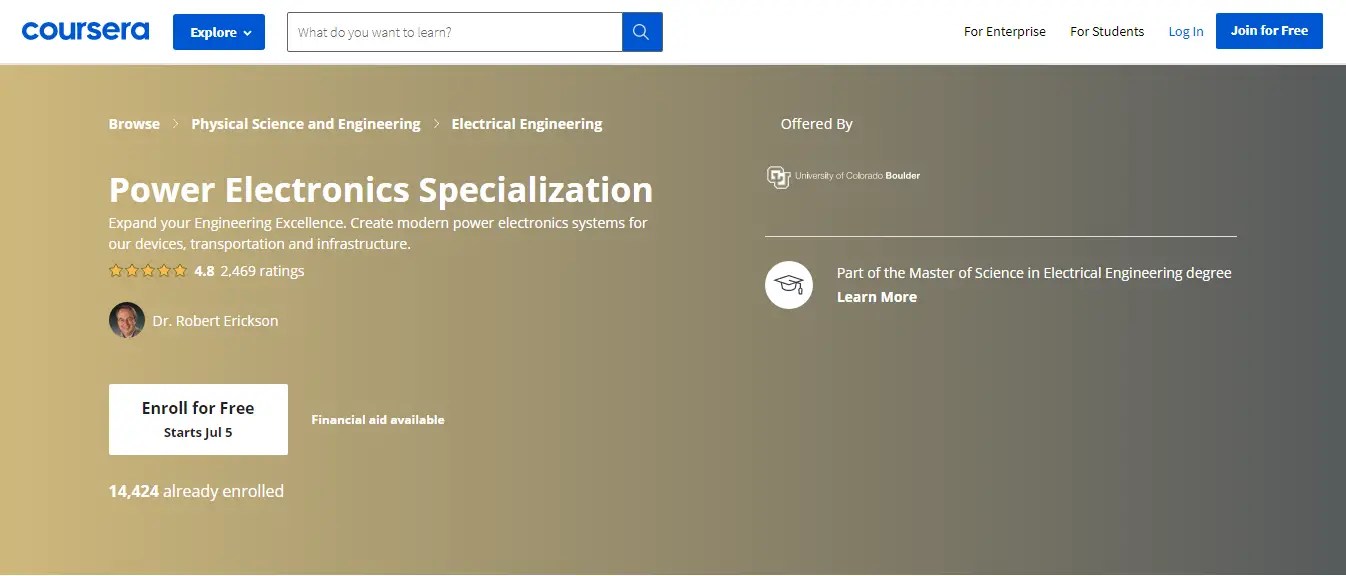Open the For Students page
The width and height of the screenshot is (1346, 576).
(1107, 31)
